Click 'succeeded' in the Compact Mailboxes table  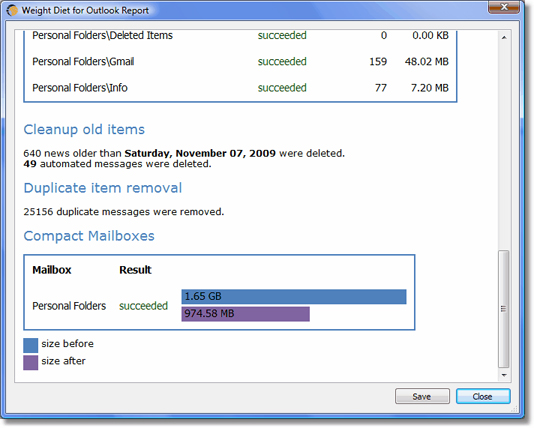tap(143, 306)
